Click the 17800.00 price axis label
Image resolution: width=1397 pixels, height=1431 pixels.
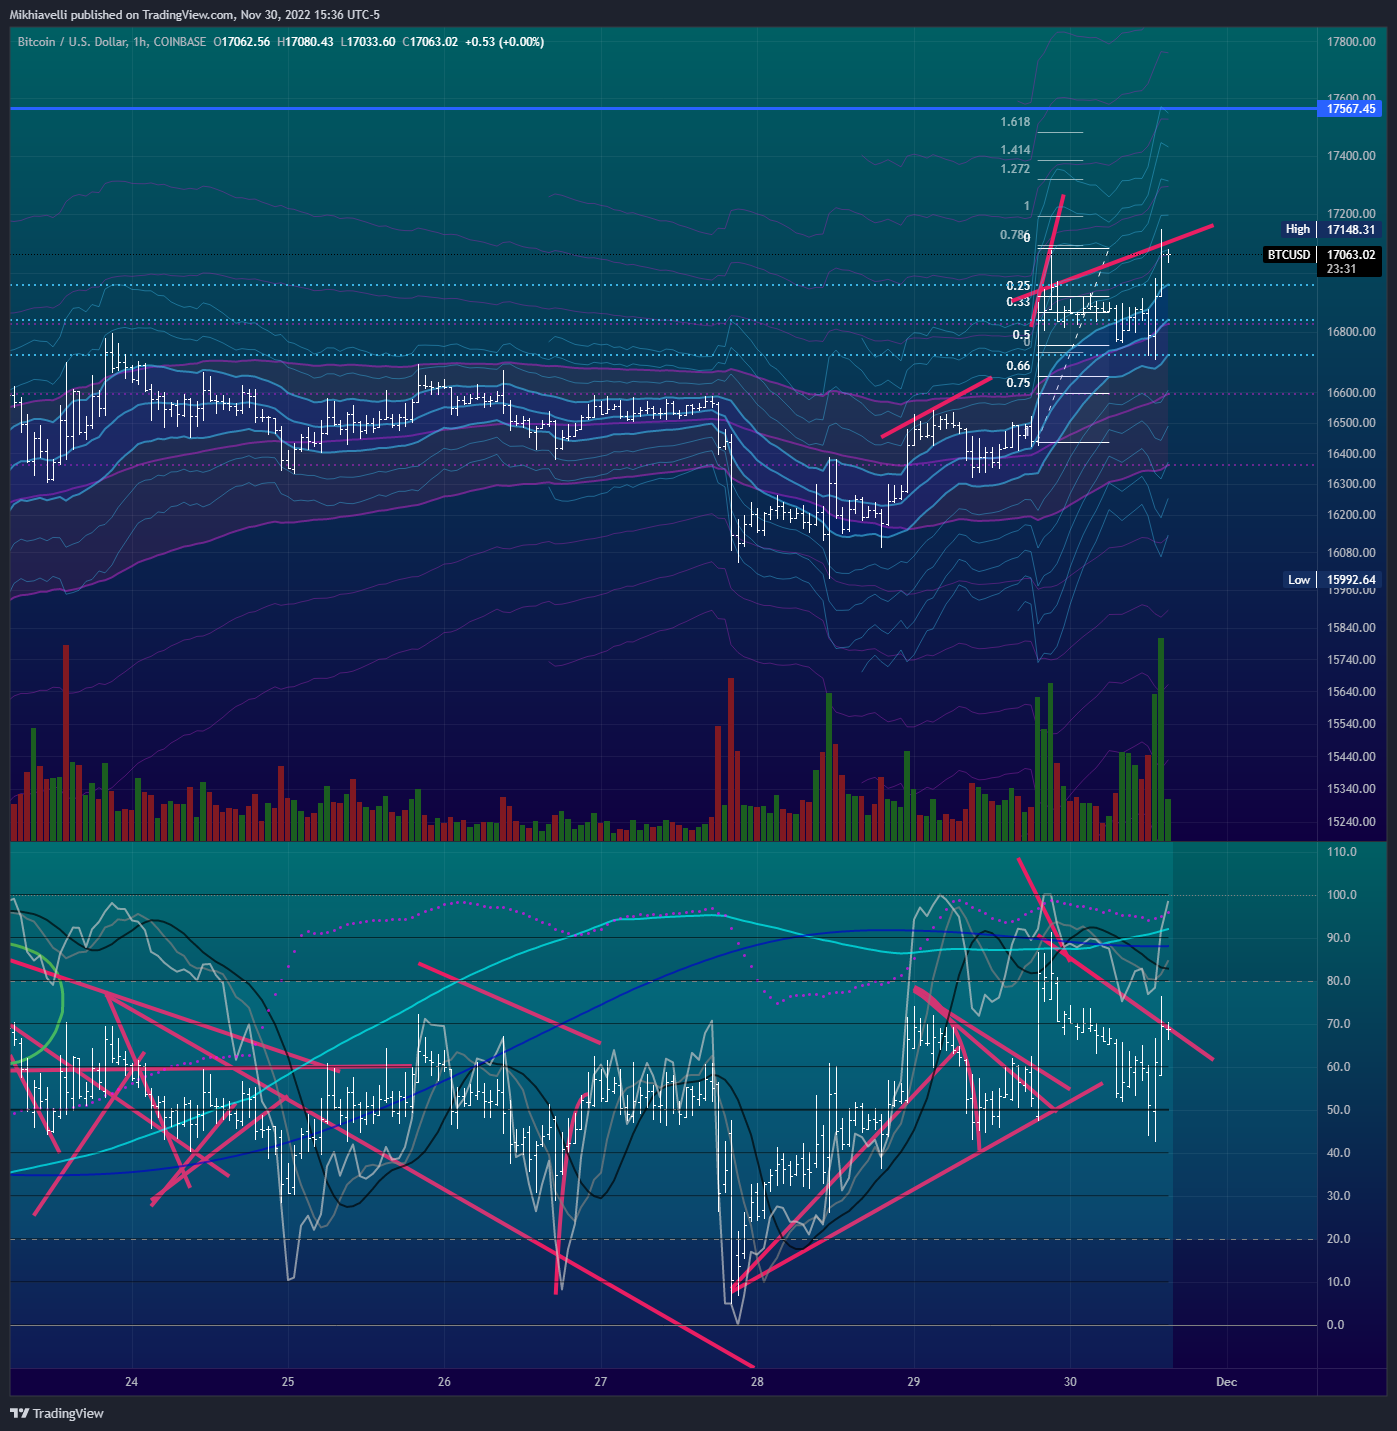point(1351,42)
